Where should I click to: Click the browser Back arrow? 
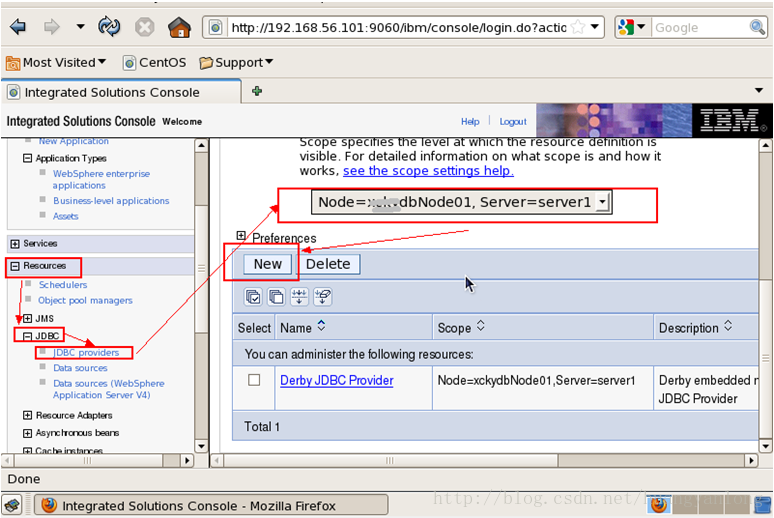18,27
